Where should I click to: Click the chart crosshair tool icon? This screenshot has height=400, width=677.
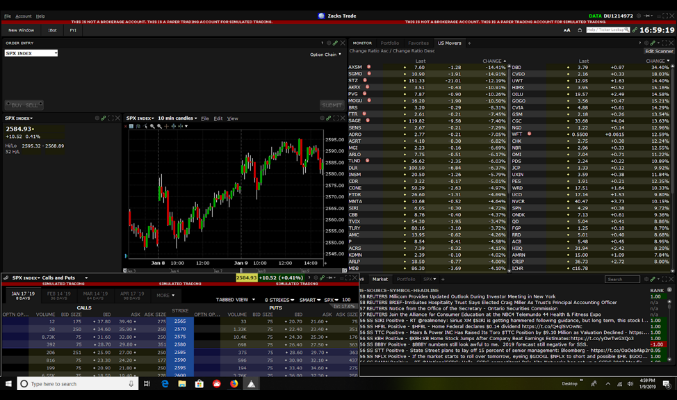(166, 126)
